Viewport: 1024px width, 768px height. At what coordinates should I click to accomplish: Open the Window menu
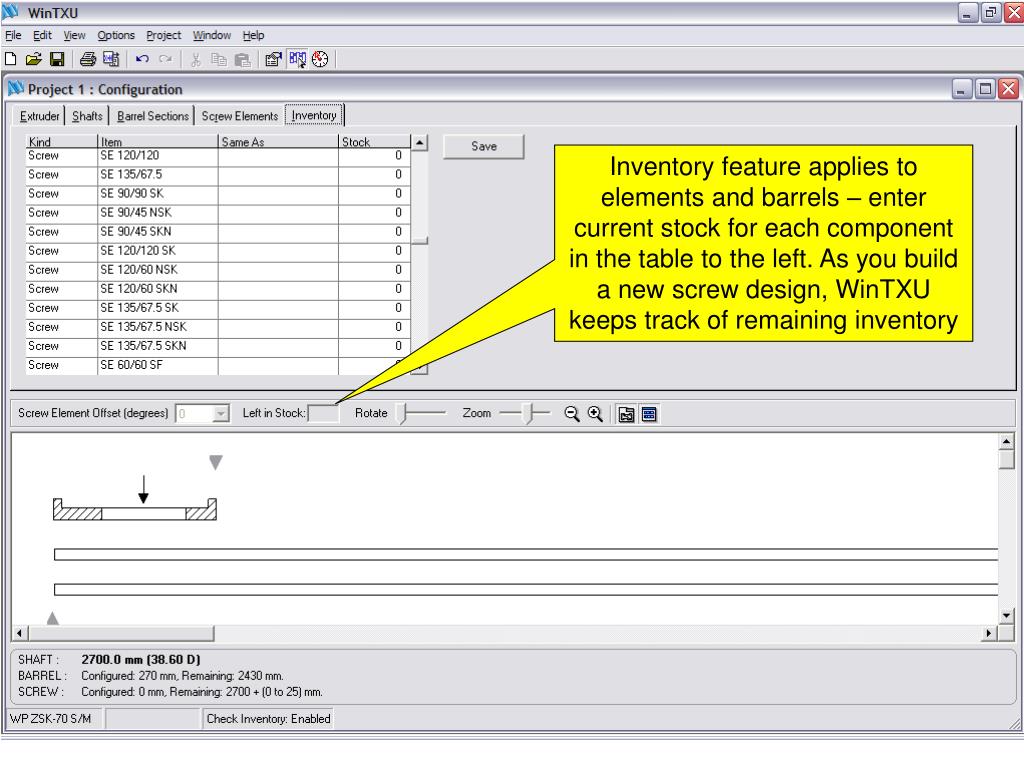(x=212, y=35)
